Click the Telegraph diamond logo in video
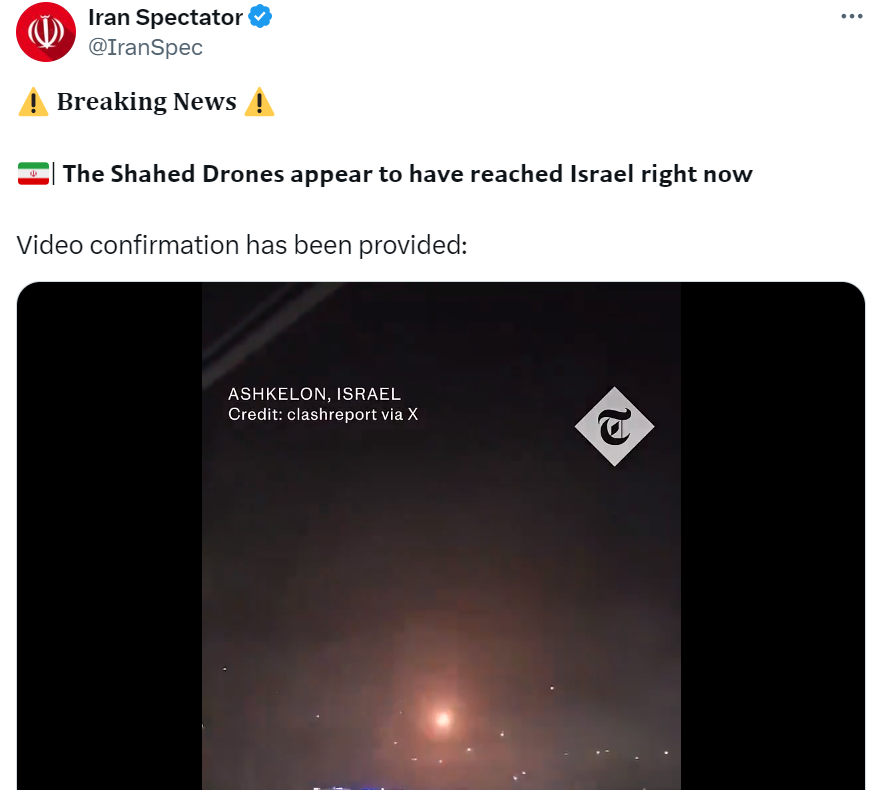Image resolution: width=886 pixels, height=790 pixels. pyautogui.click(x=614, y=427)
